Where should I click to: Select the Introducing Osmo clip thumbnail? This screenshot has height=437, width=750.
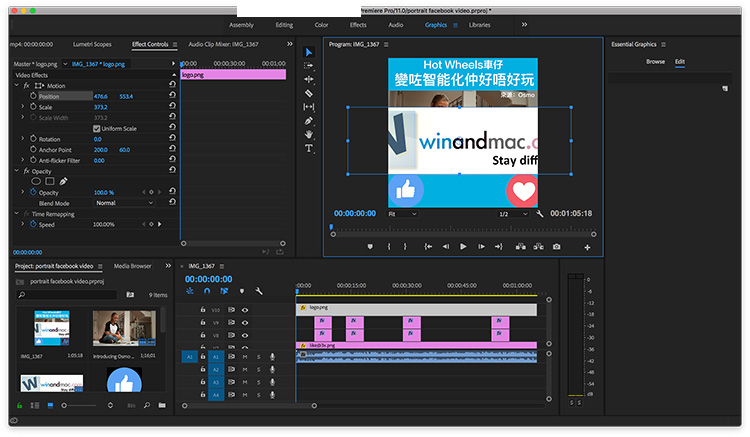[124, 327]
